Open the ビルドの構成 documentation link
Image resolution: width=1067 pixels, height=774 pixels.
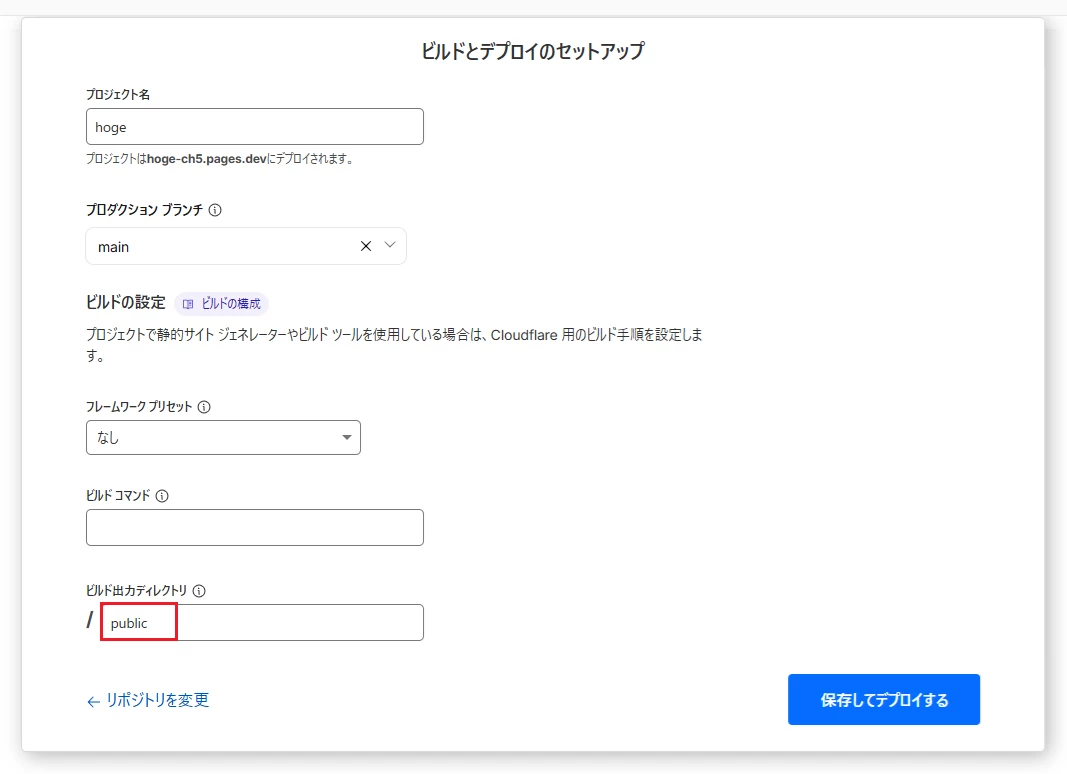pyautogui.click(x=222, y=304)
